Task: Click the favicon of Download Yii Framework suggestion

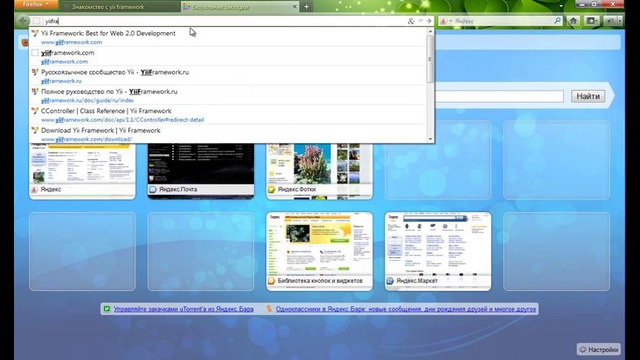Action: pyautogui.click(x=35, y=131)
